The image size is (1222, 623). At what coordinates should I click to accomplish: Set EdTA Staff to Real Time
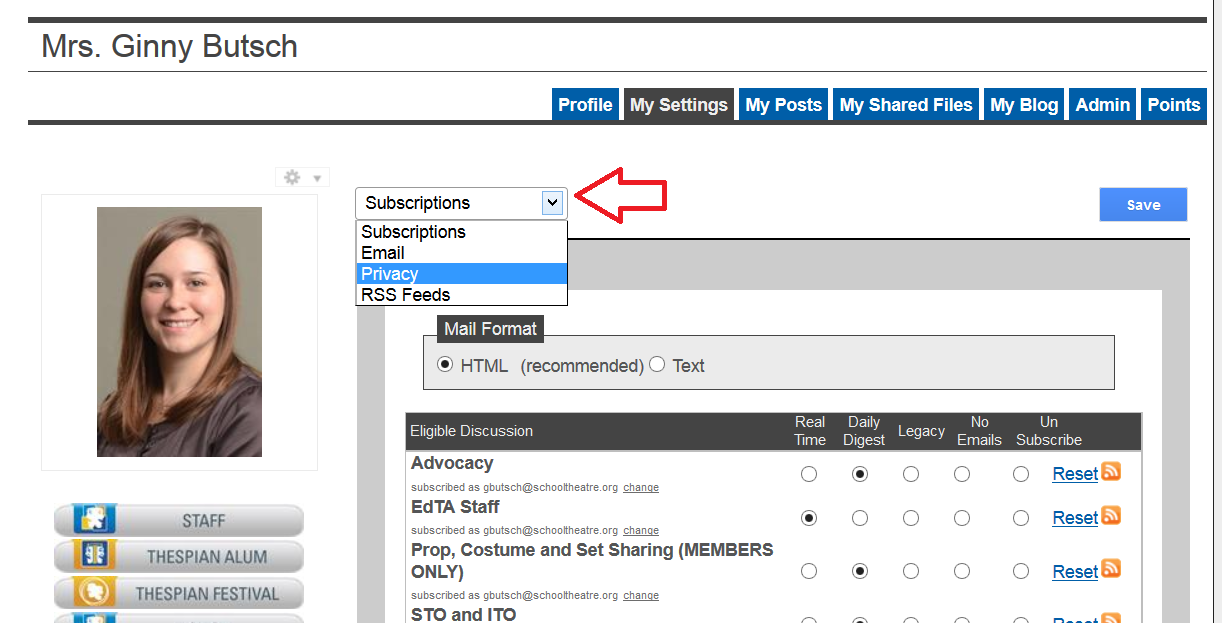click(809, 518)
